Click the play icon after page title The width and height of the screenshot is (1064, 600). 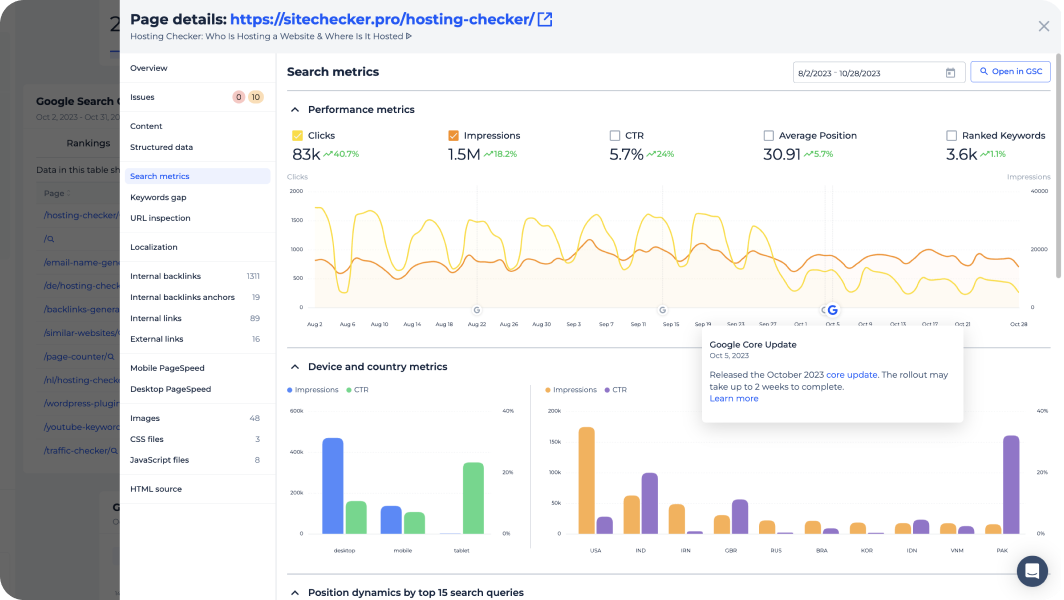408,36
